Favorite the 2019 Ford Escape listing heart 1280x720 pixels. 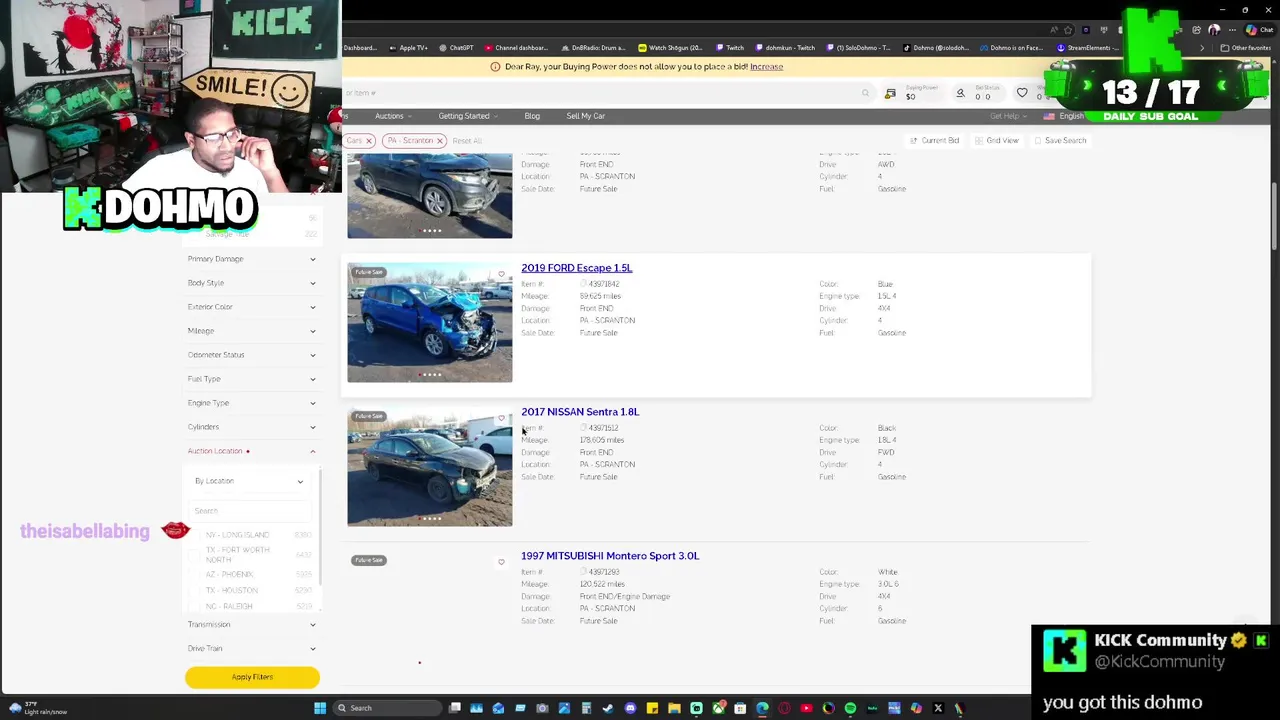point(501,274)
